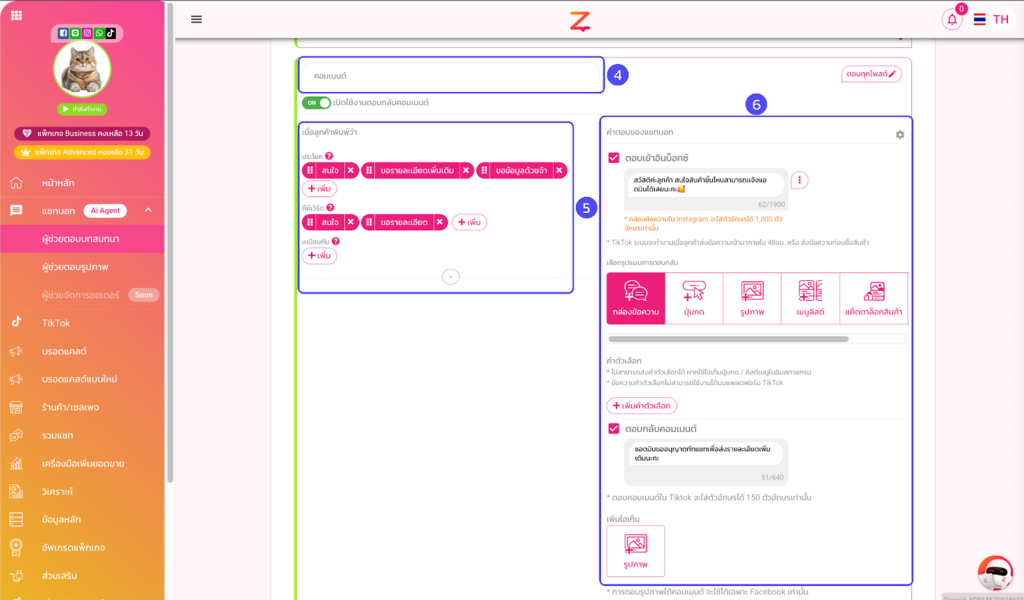Screen dimensions: 1024x600
Task: Click the apps grid icon in sidebar
Action: pyautogui.click(x=17, y=16)
